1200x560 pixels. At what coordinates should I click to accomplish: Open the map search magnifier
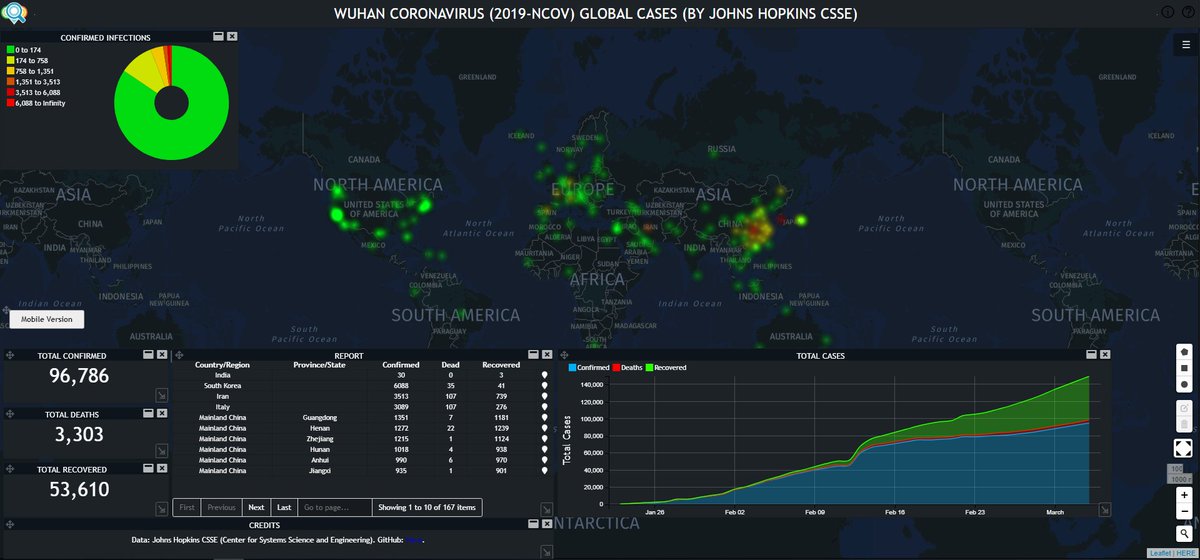1185,534
